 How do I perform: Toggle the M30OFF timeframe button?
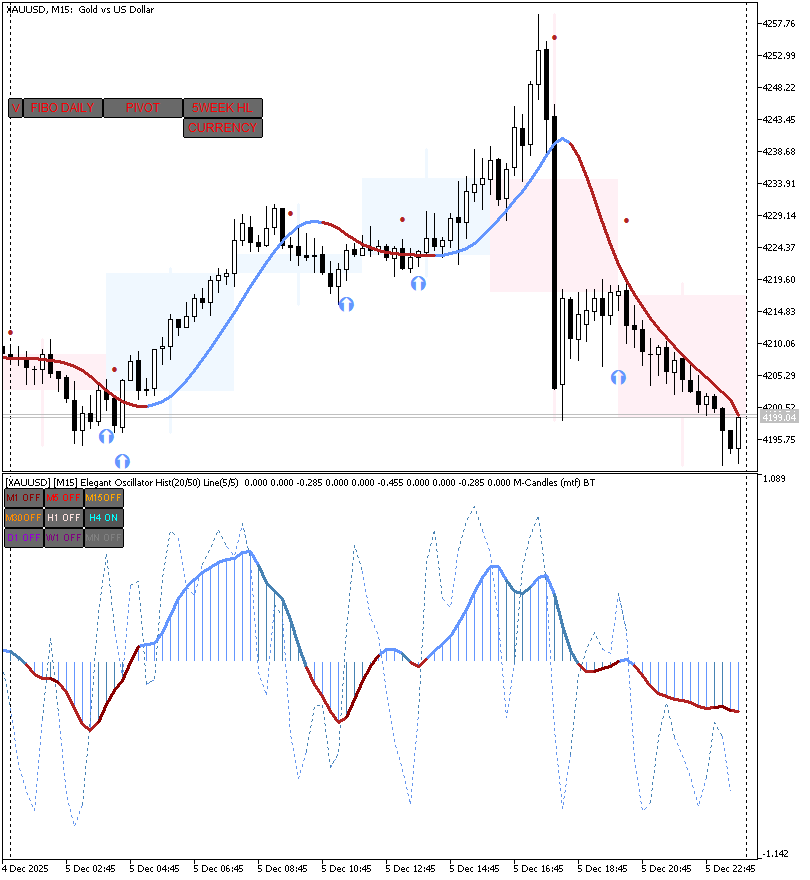click(x=24, y=517)
